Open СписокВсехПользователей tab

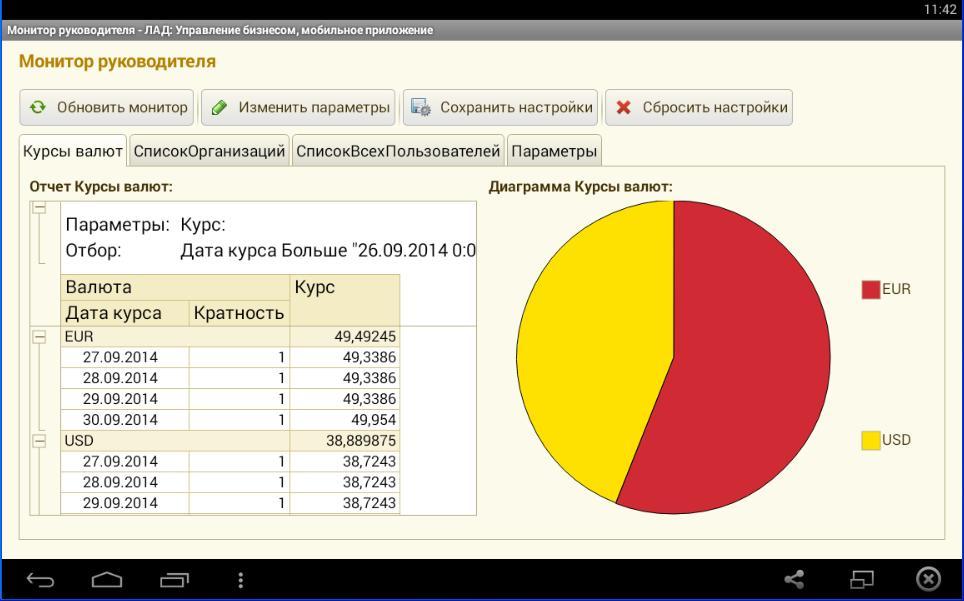[398, 151]
